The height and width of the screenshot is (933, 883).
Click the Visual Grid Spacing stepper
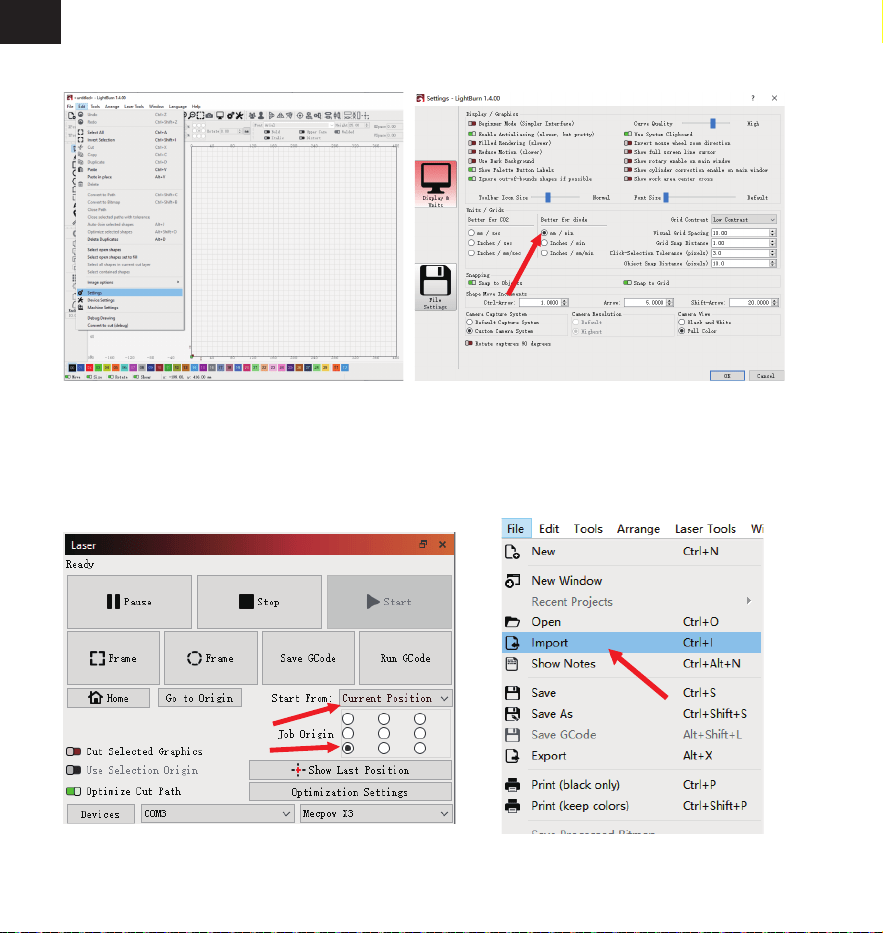coord(772,233)
